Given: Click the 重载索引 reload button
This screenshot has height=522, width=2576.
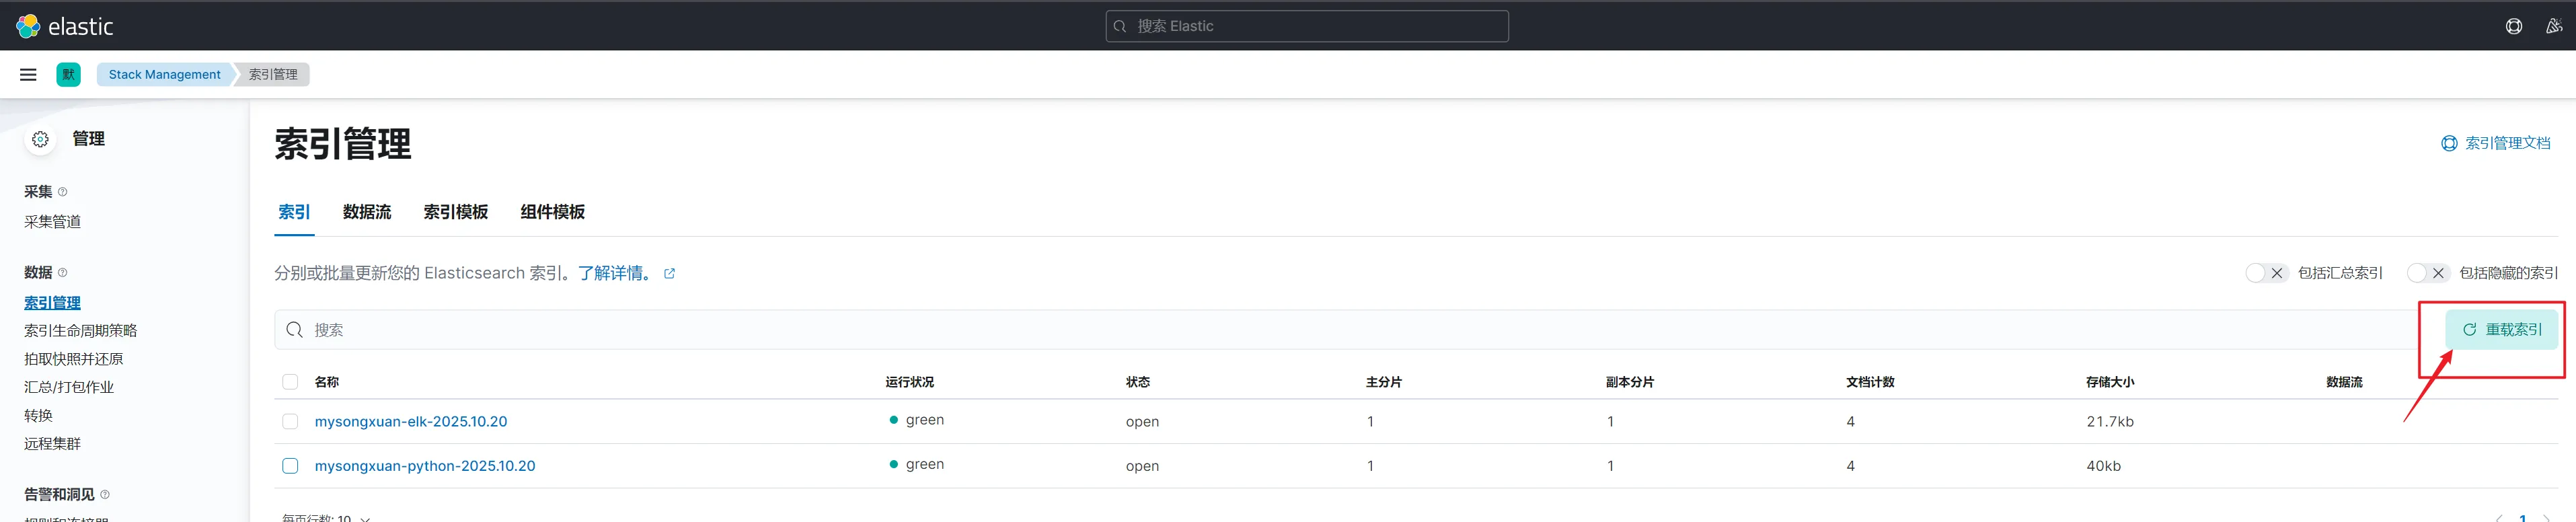Looking at the screenshot, I should [2501, 330].
